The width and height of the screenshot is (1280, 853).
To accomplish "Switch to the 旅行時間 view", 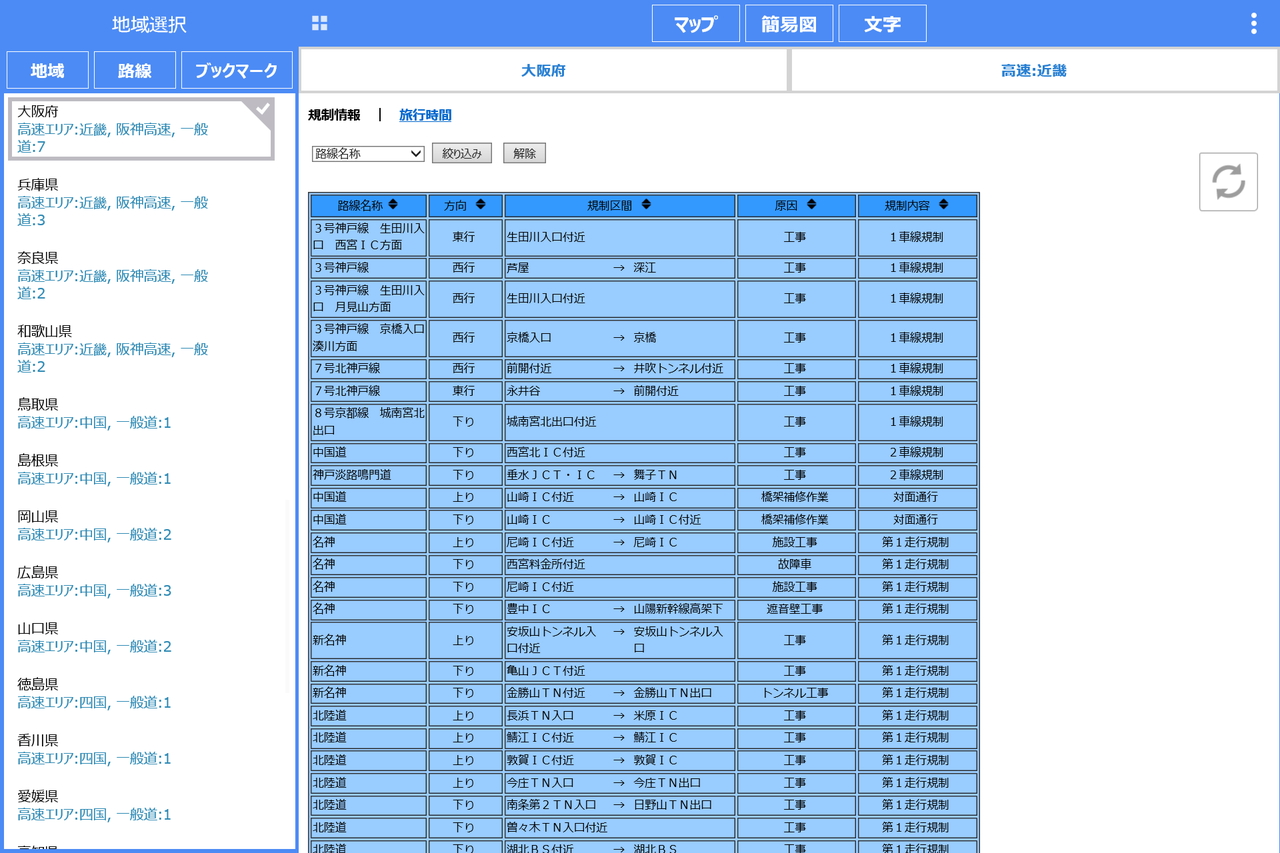I will point(425,114).
